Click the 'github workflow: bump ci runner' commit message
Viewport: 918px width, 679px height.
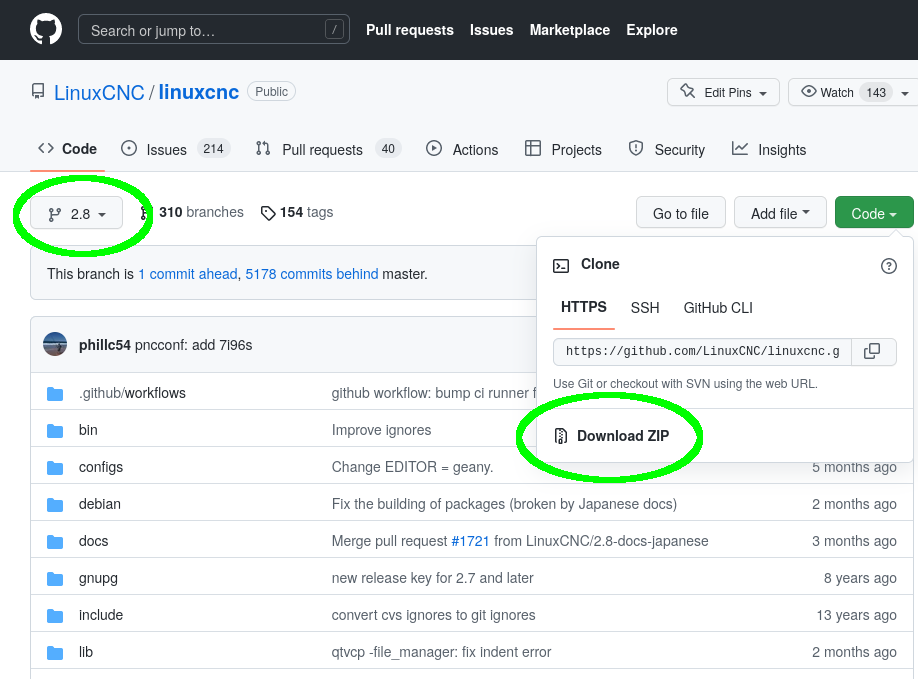click(434, 393)
